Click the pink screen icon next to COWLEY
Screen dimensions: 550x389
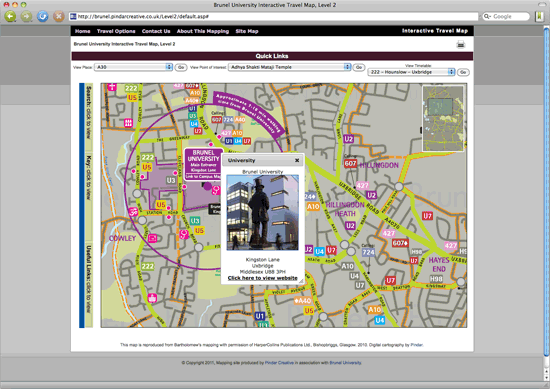click(x=152, y=238)
